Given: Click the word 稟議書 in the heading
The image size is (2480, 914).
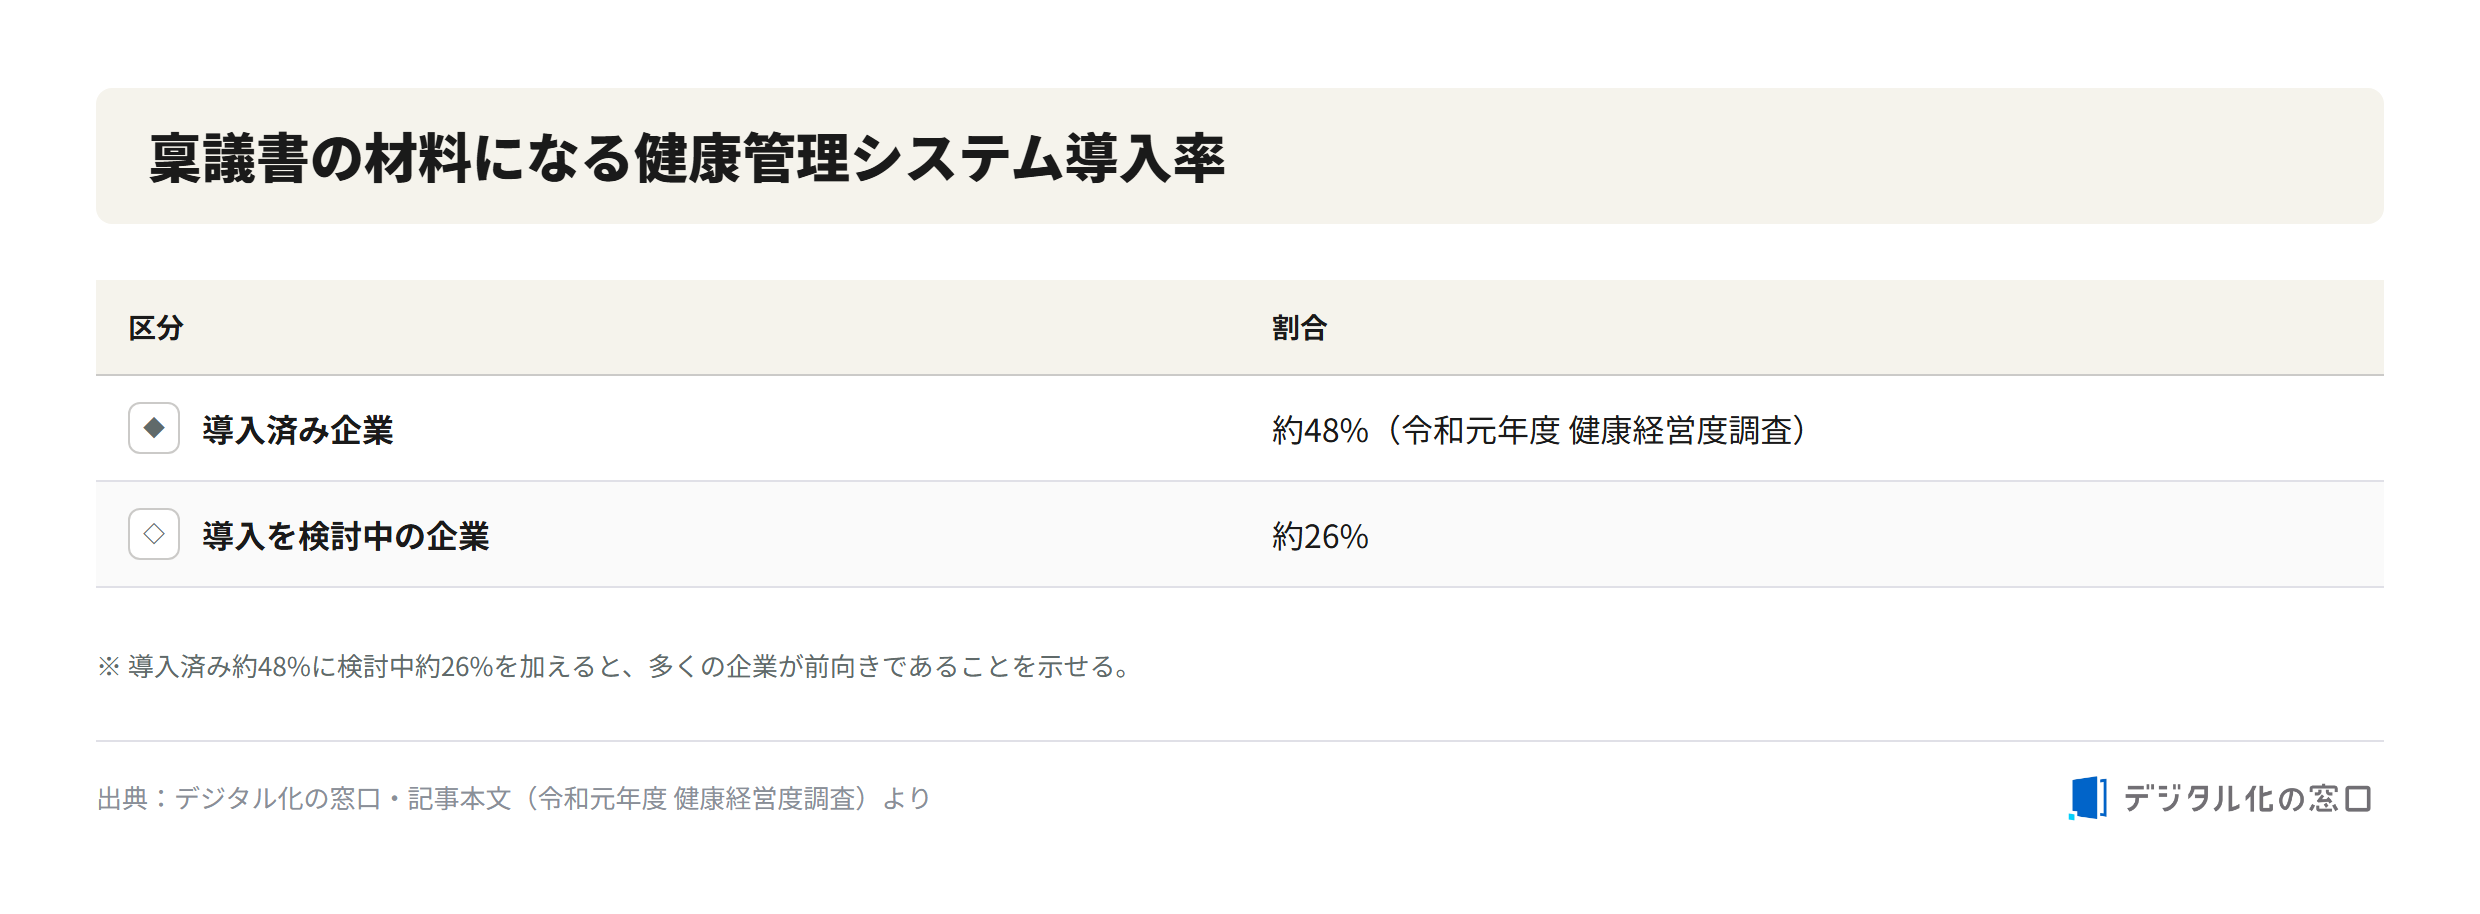Looking at the screenshot, I should pyautogui.click(x=228, y=158).
